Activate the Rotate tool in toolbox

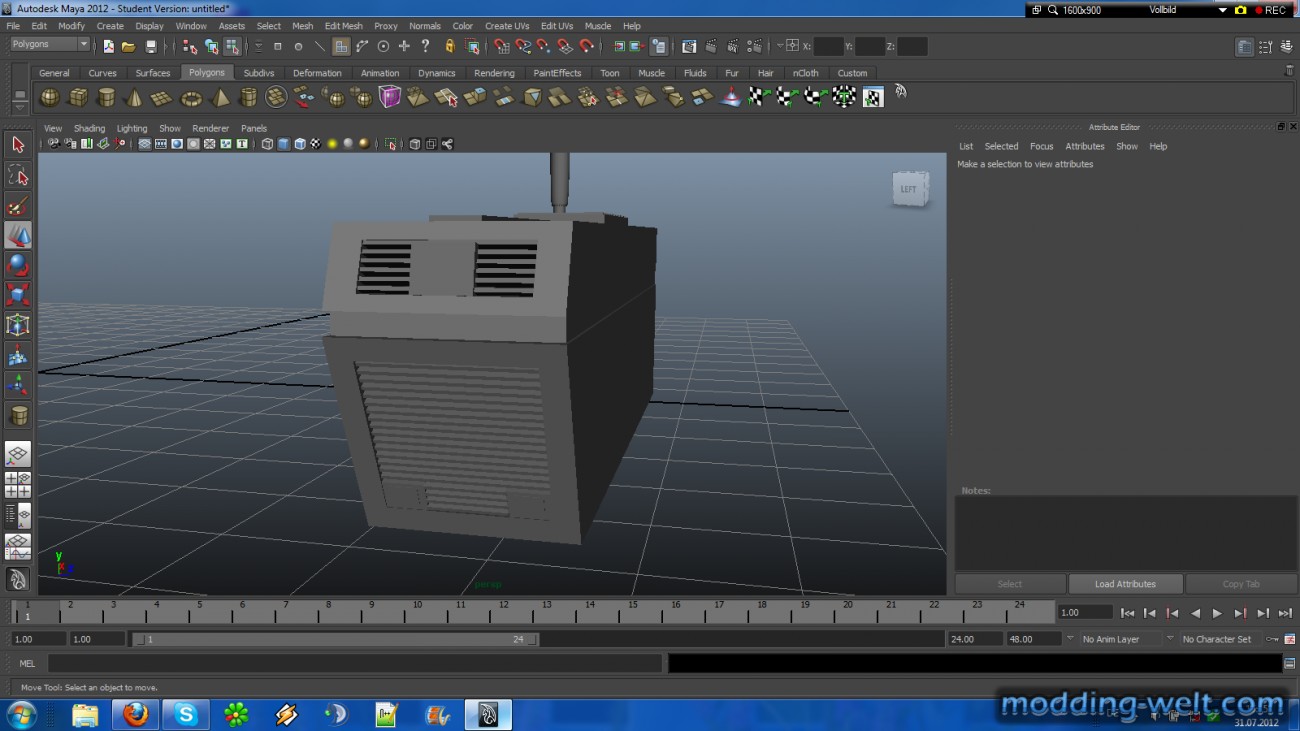click(x=18, y=265)
